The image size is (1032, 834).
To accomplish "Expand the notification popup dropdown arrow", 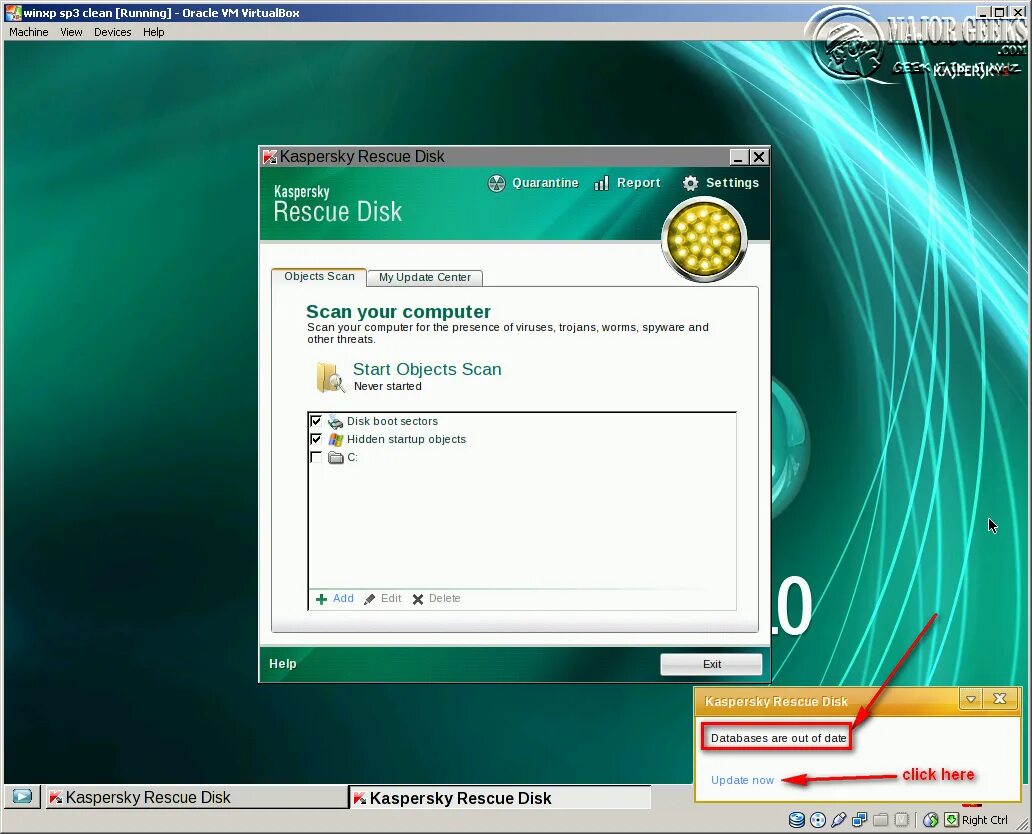I will (x=971, y=699).
